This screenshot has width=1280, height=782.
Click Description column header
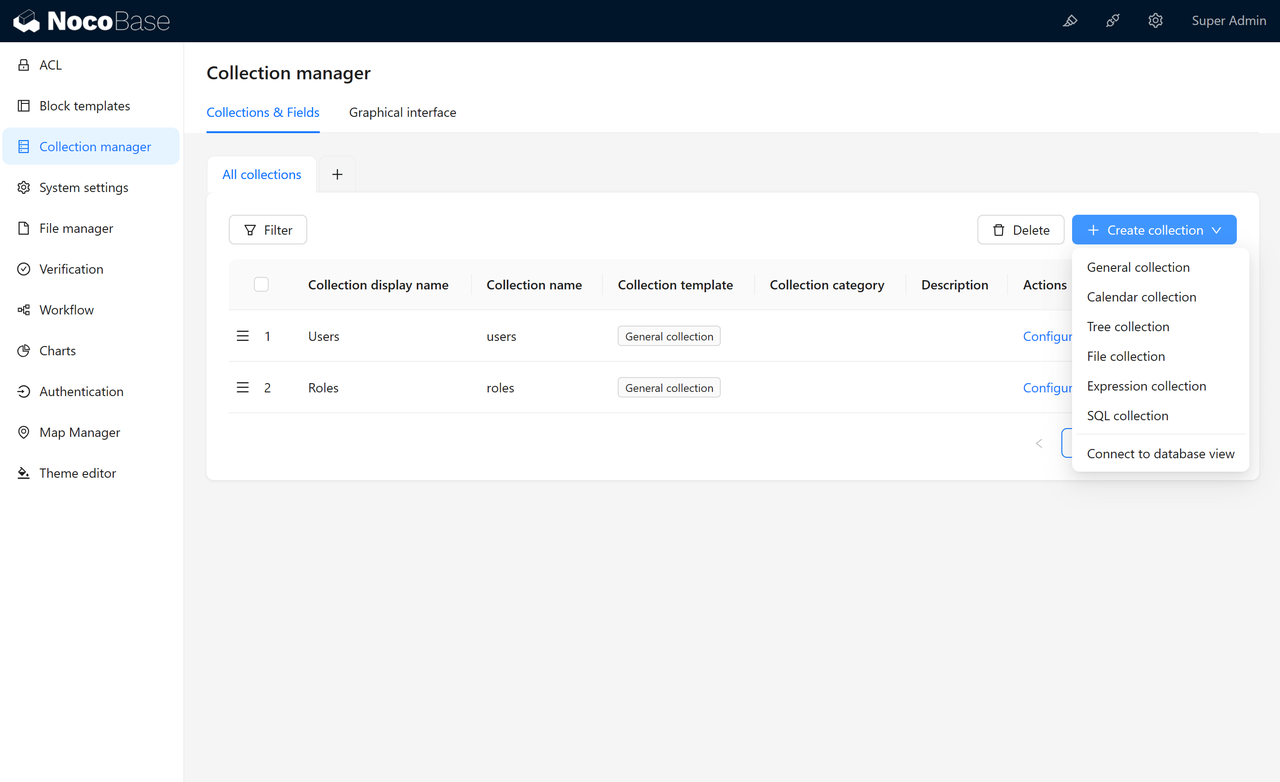point(955,285)
